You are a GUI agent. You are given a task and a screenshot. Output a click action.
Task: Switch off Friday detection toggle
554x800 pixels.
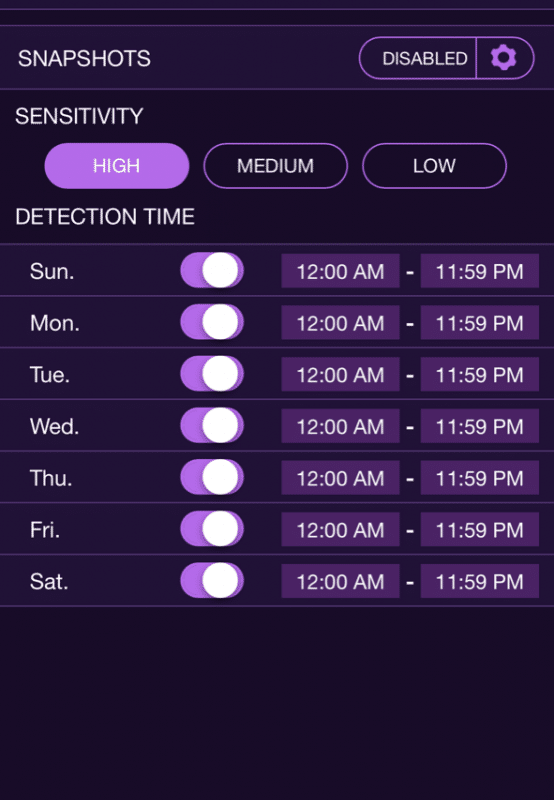[x=212, y=529]
